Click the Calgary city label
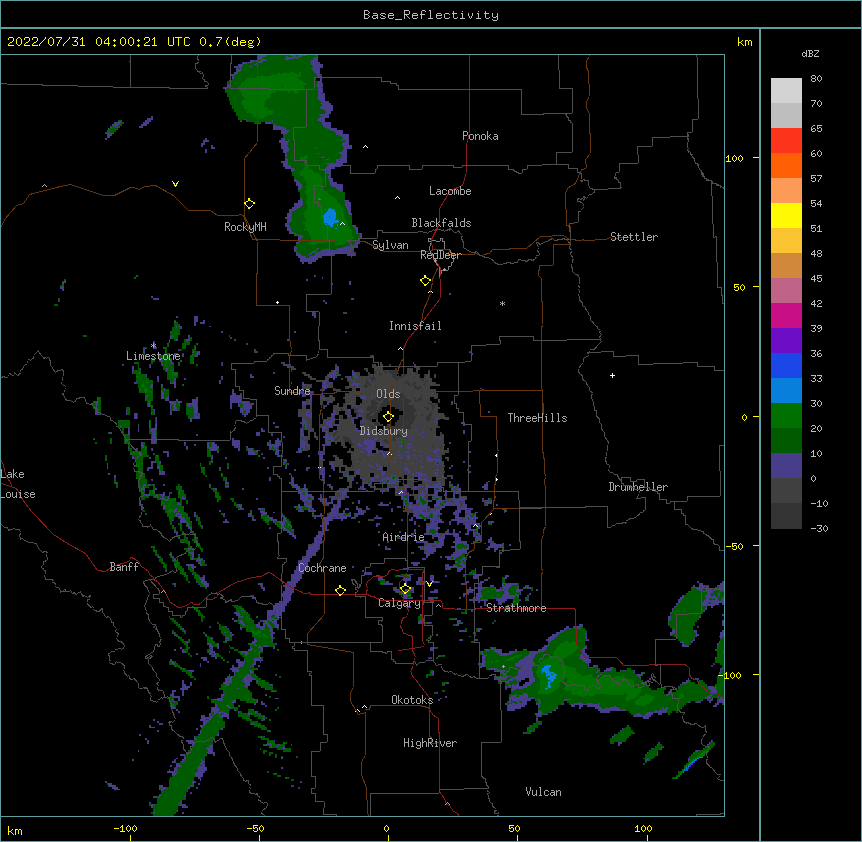The image size is (862, 842). pyautogui.click(x=399, y=603)
